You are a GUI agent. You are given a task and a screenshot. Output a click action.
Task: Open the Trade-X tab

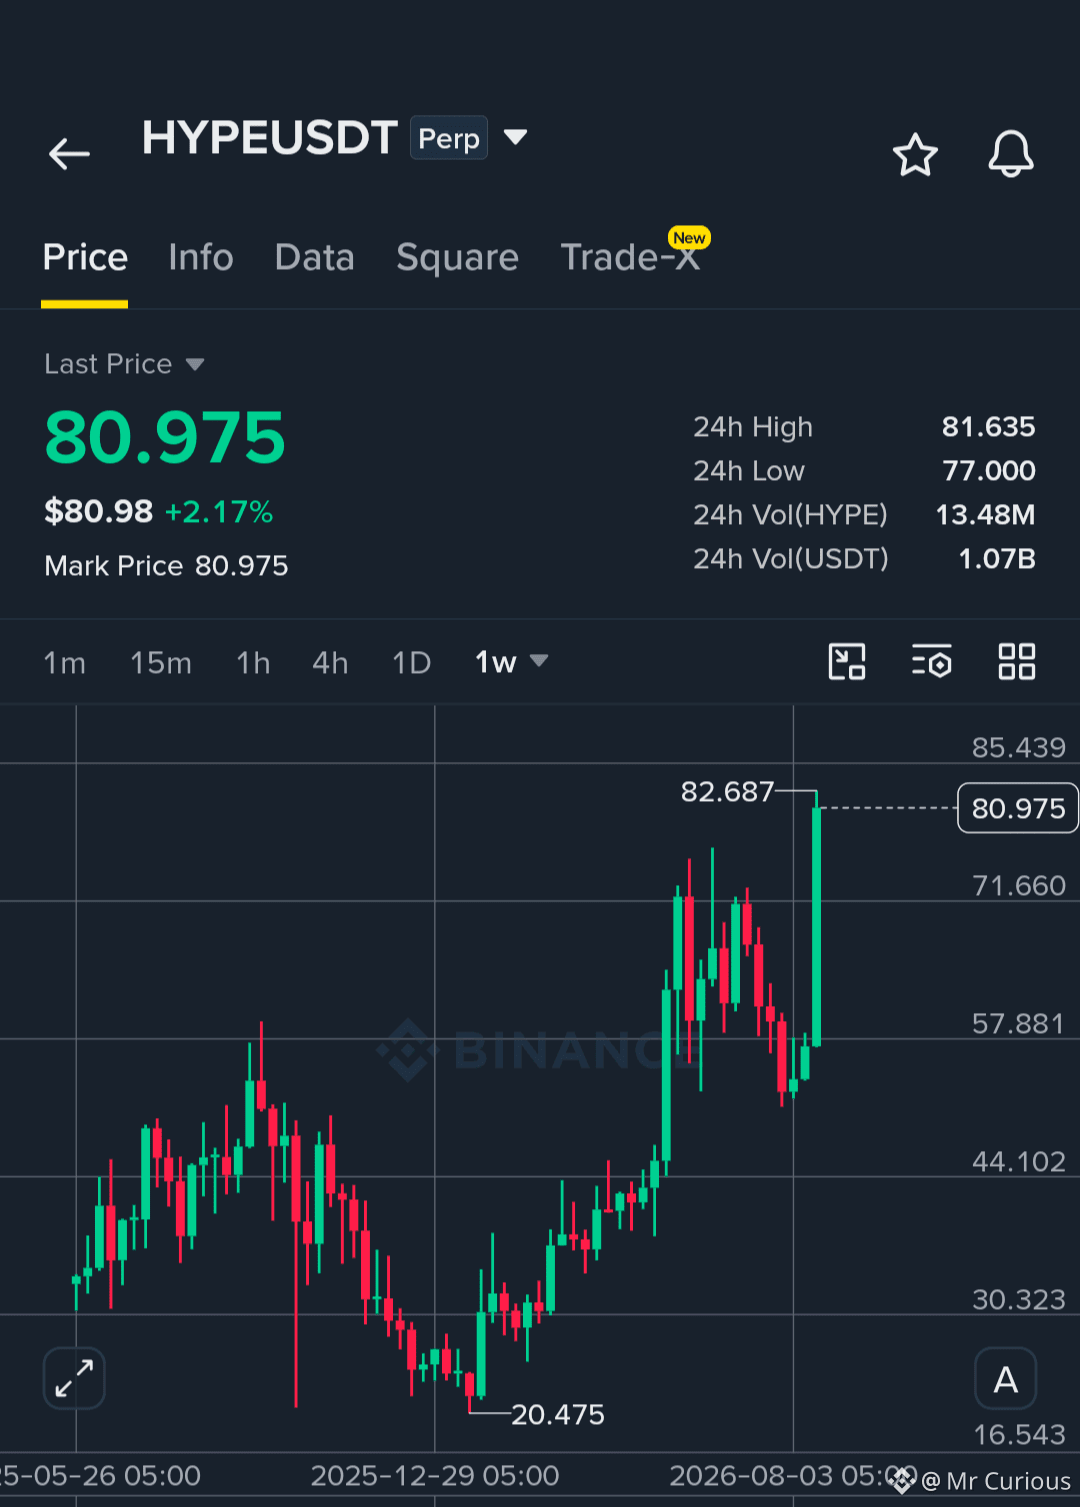[631, 256]
